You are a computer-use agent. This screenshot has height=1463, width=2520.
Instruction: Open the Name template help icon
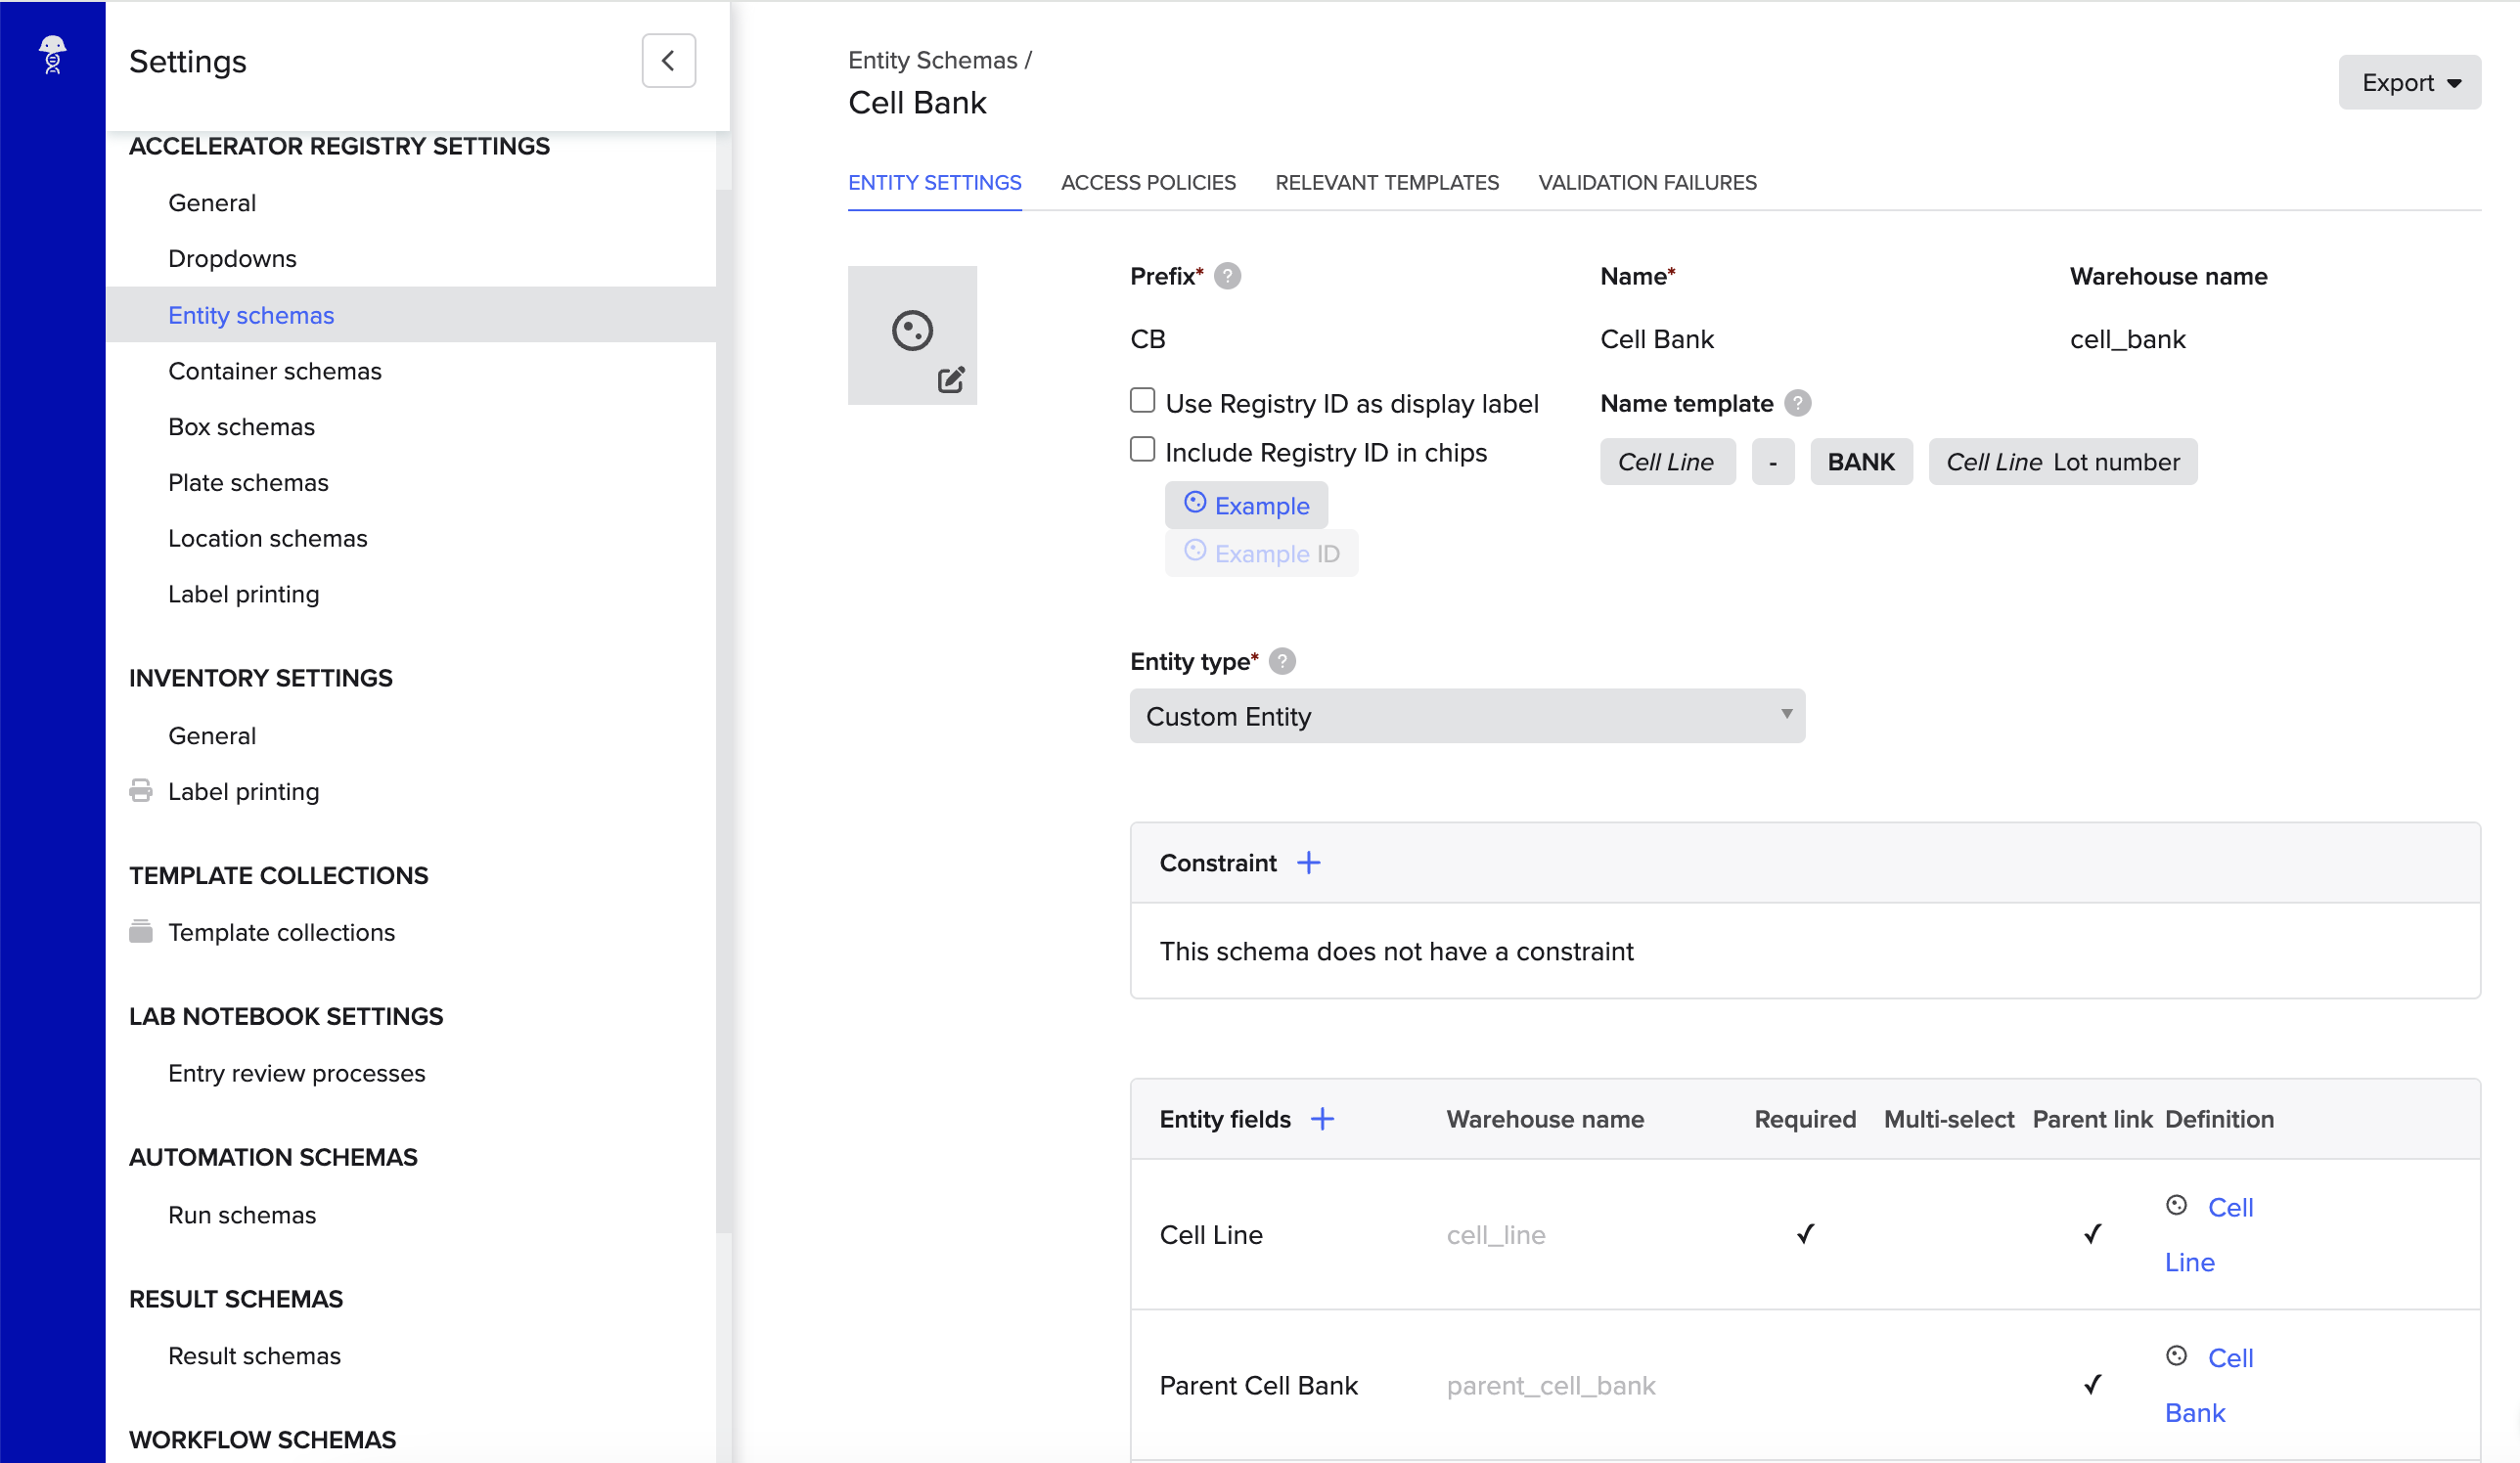[x=1797, y=403]
